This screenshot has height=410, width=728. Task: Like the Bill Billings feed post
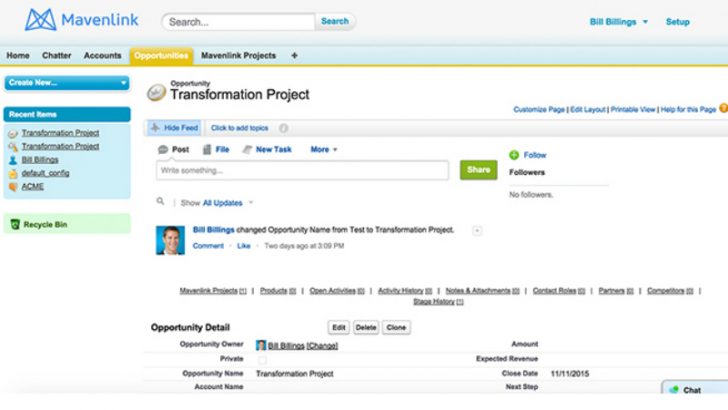click(x=243, y=246)
